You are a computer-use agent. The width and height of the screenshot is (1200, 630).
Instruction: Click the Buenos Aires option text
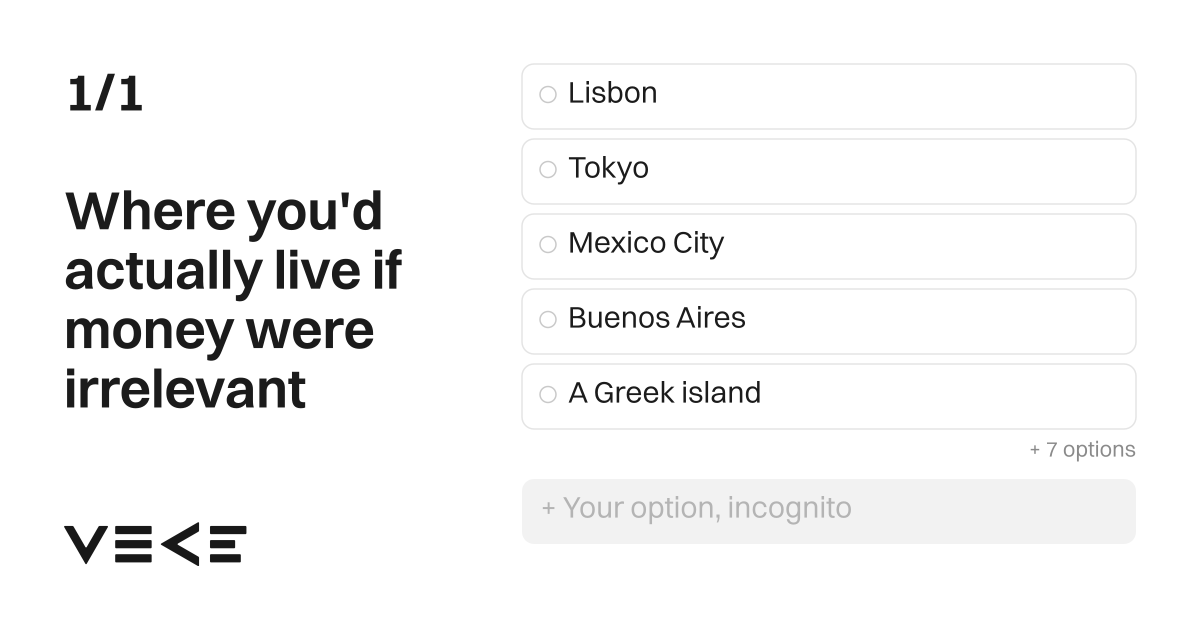click(657, 318)
